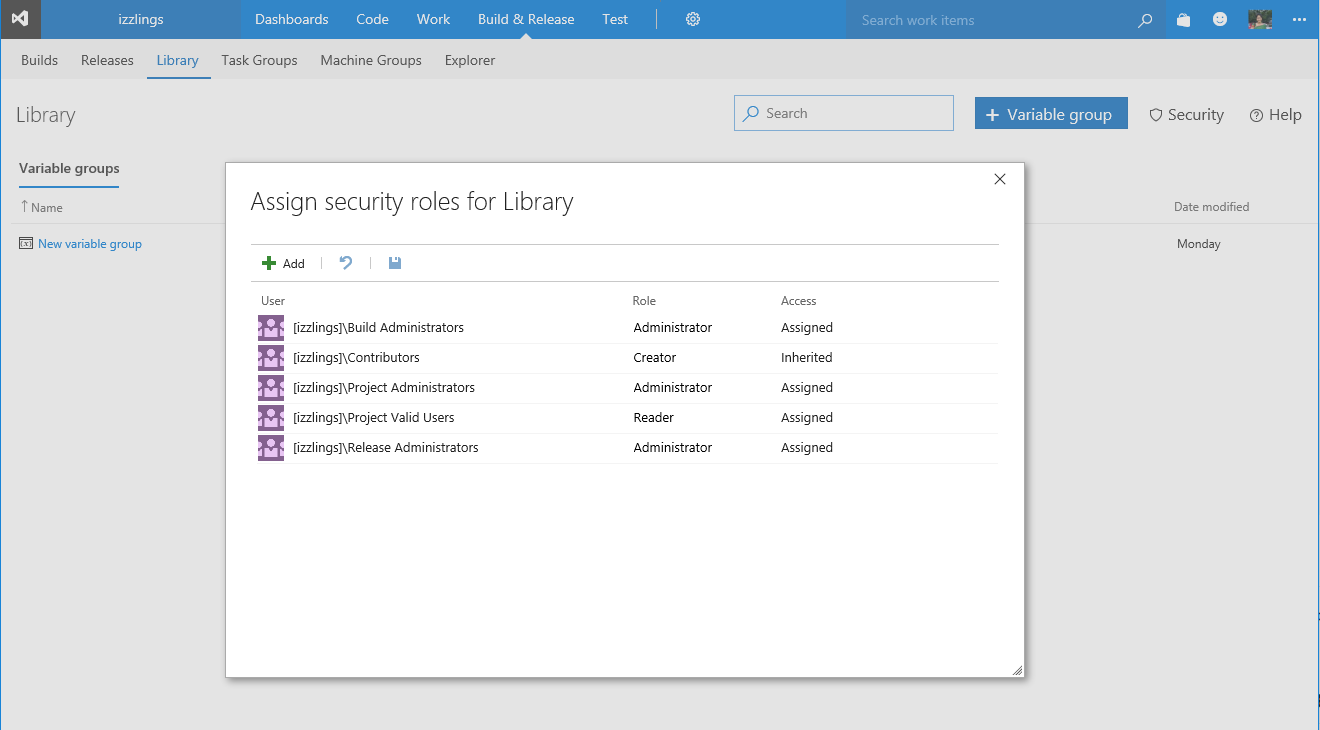This screenshot has width=1320, height=730.
Task: Open the Role dropdown for Contributors
Action: coord(655,358)
